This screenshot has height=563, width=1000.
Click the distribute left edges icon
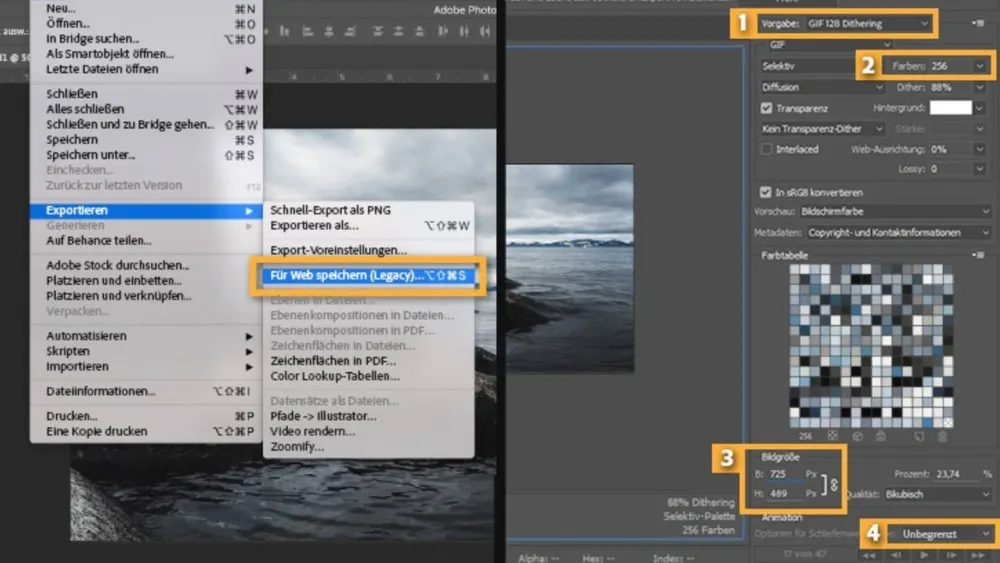[x=443, y=31]
